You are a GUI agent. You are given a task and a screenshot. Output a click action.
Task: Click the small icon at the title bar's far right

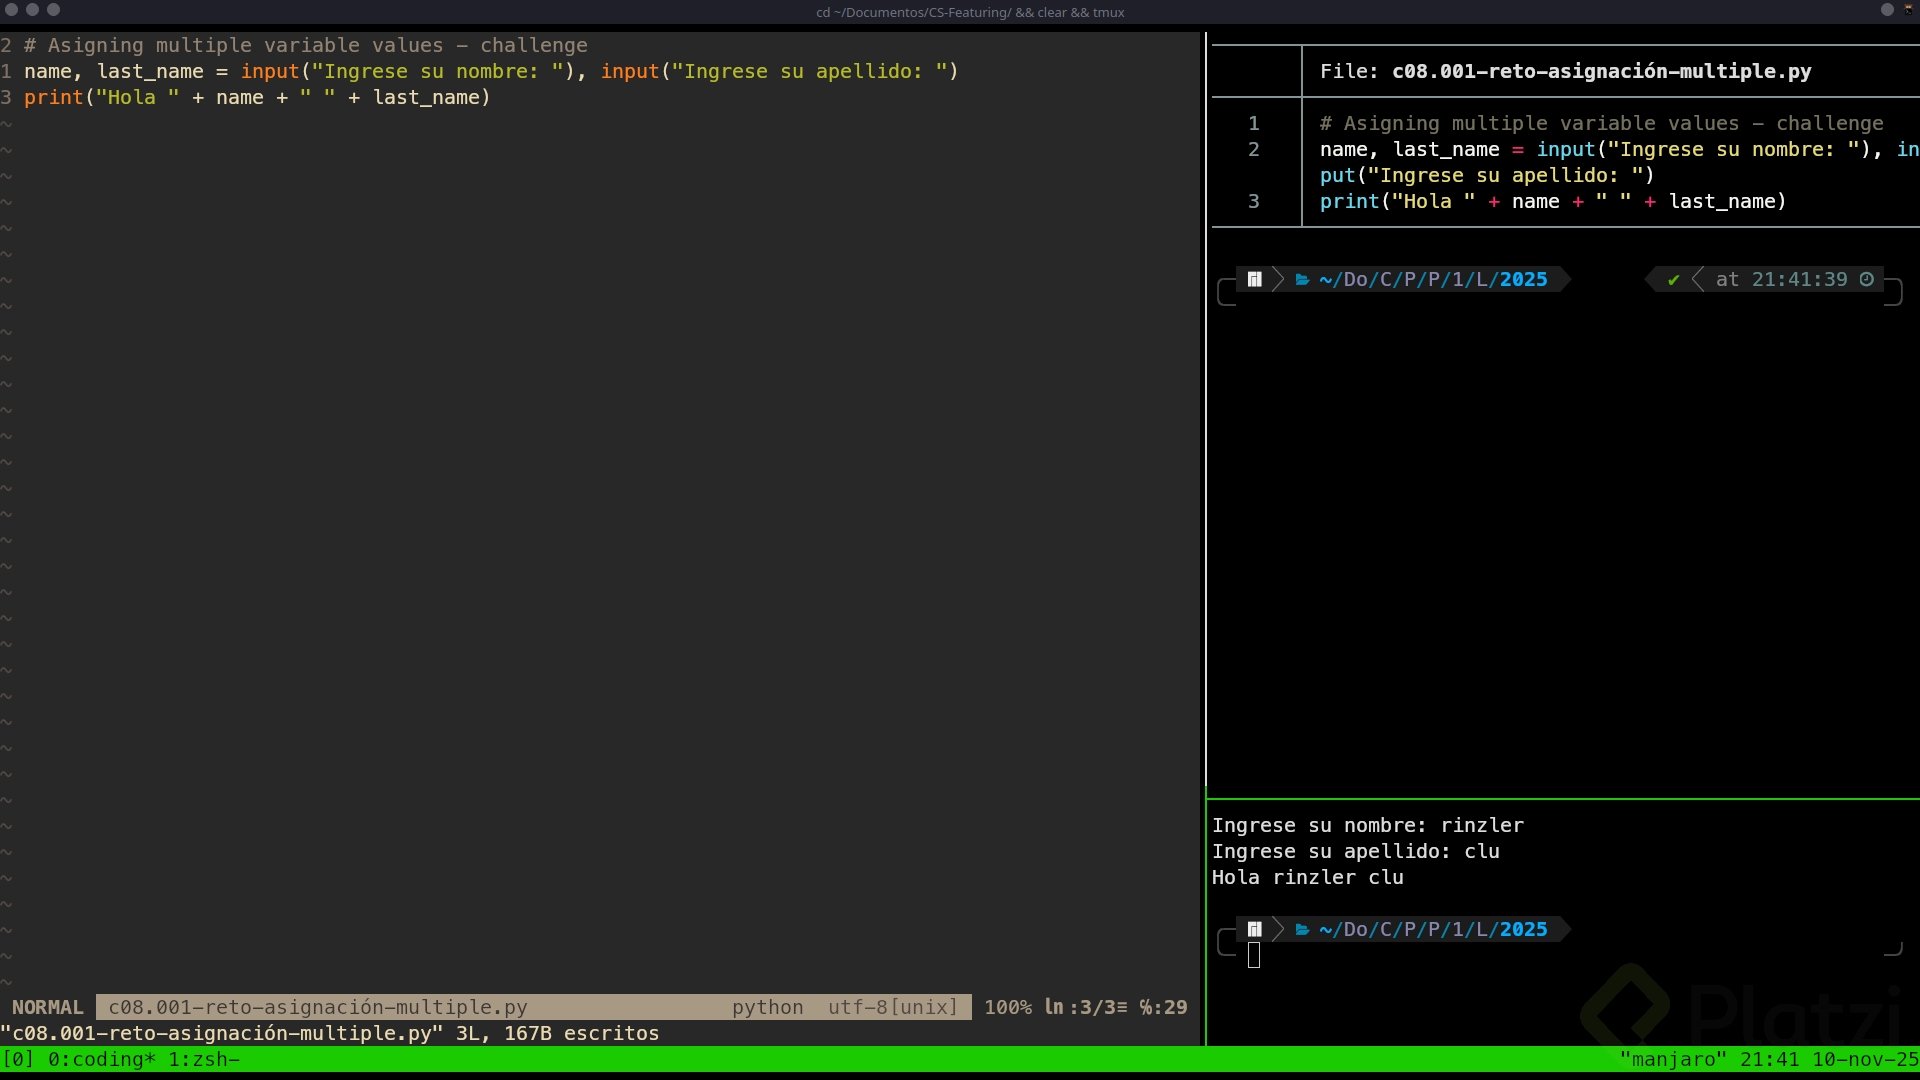tap(1908, 9)
